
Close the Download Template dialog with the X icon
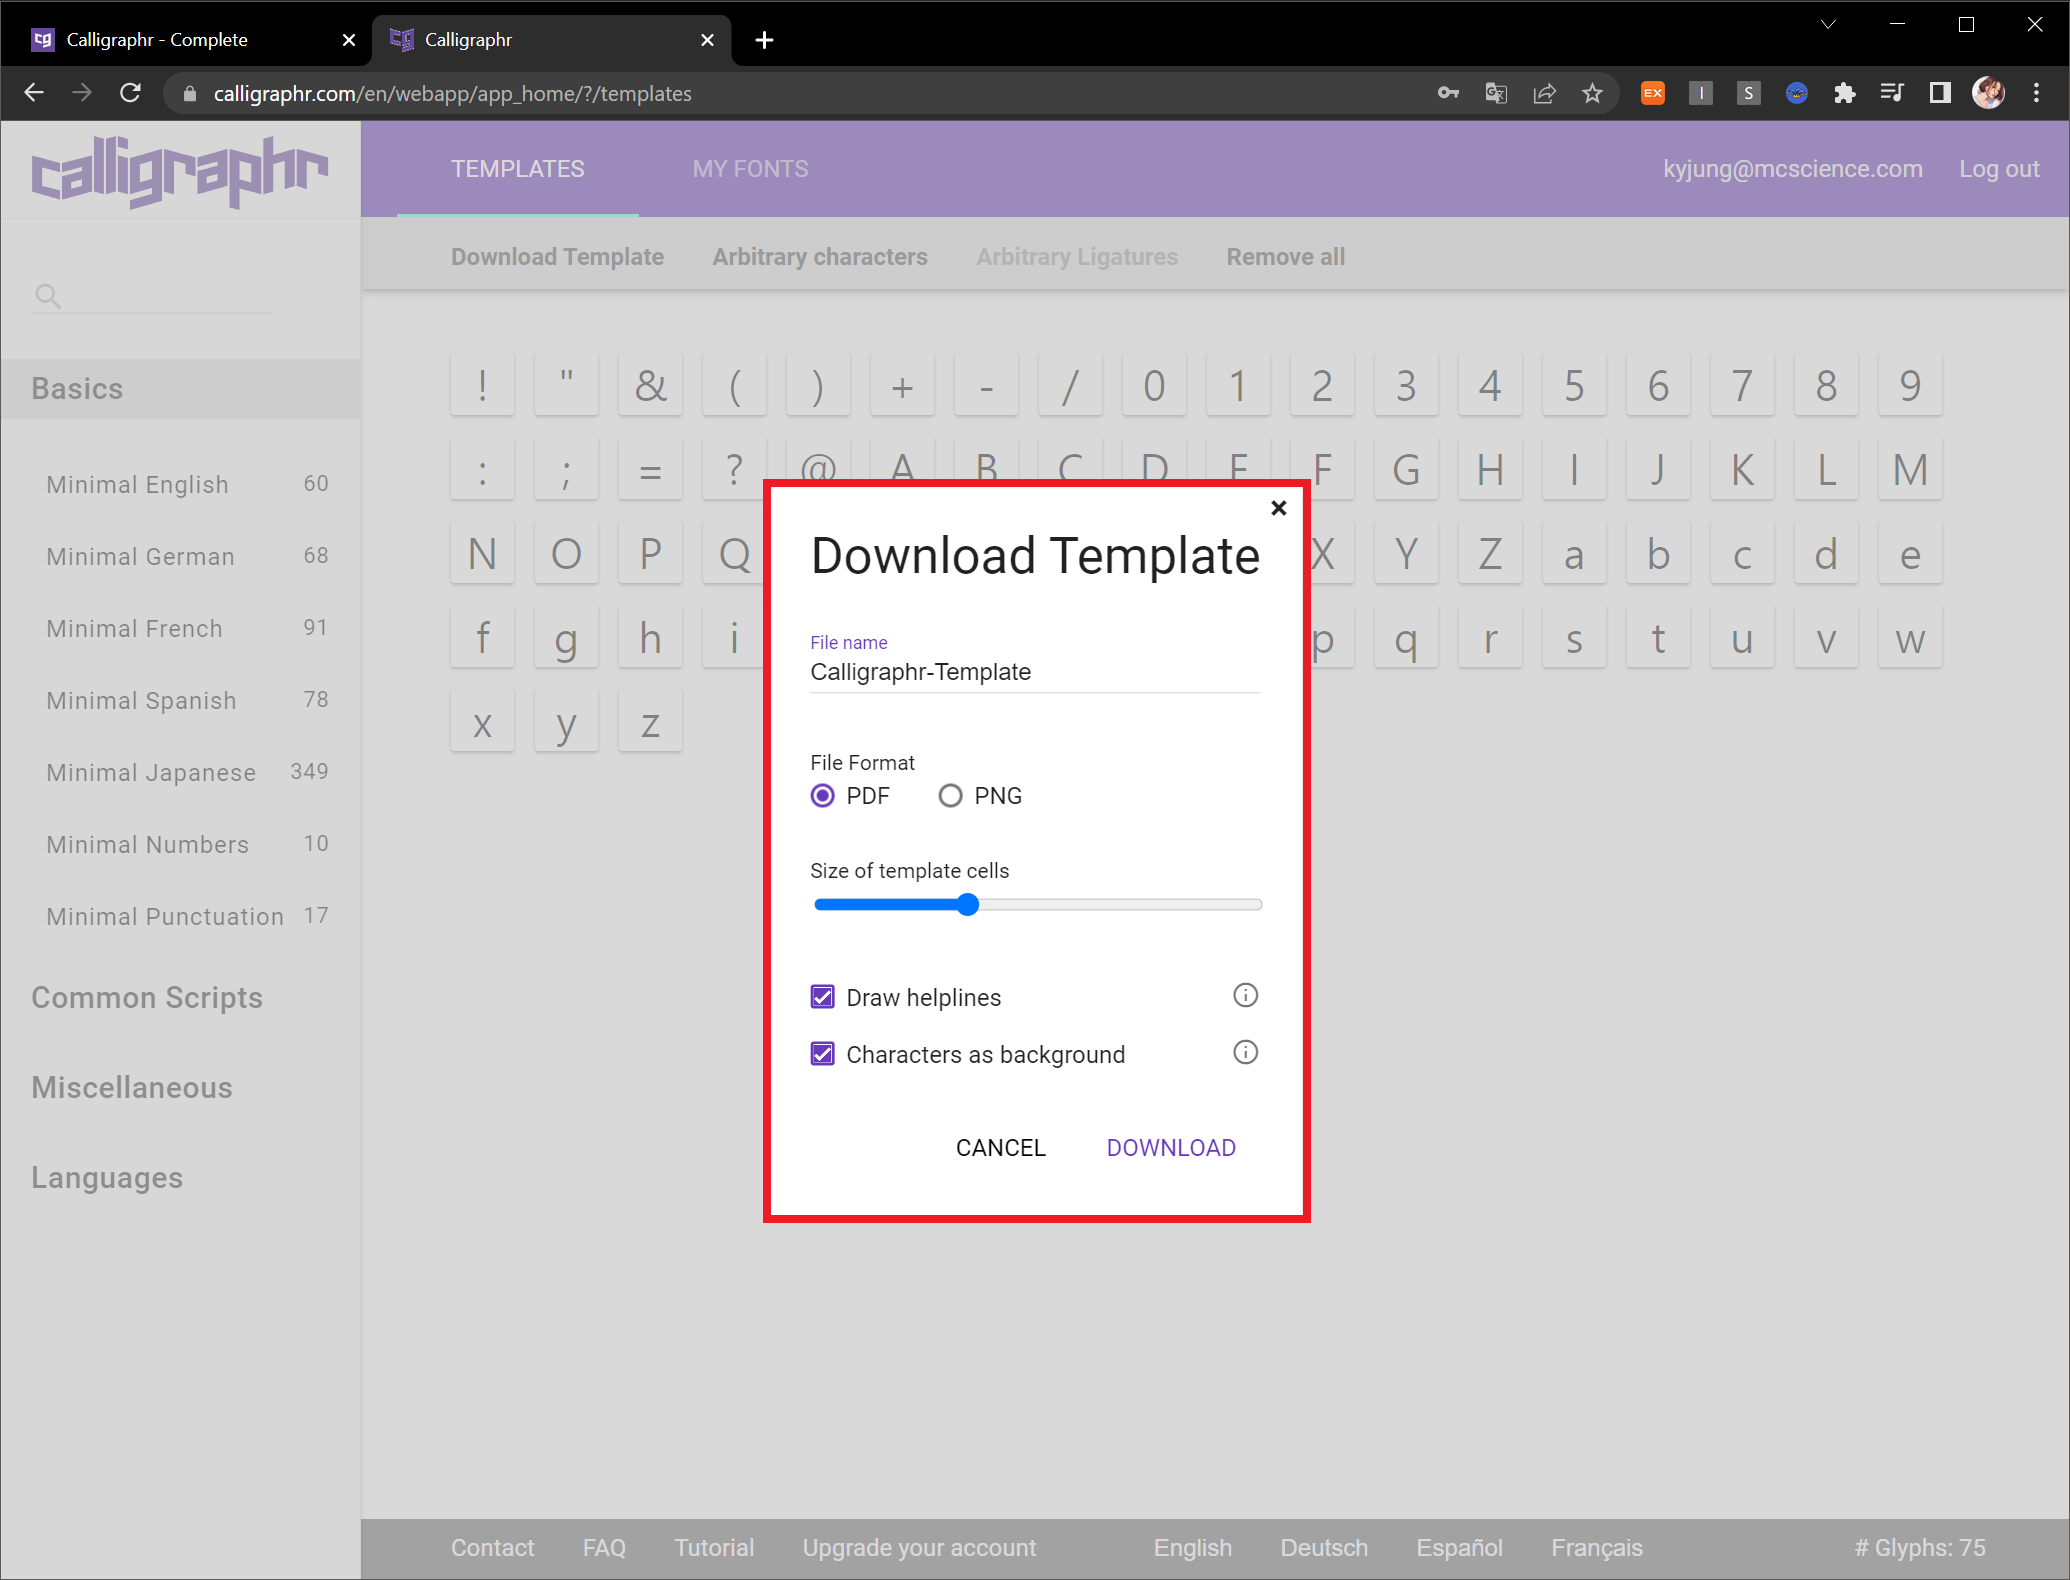[x=1278, y=508]
